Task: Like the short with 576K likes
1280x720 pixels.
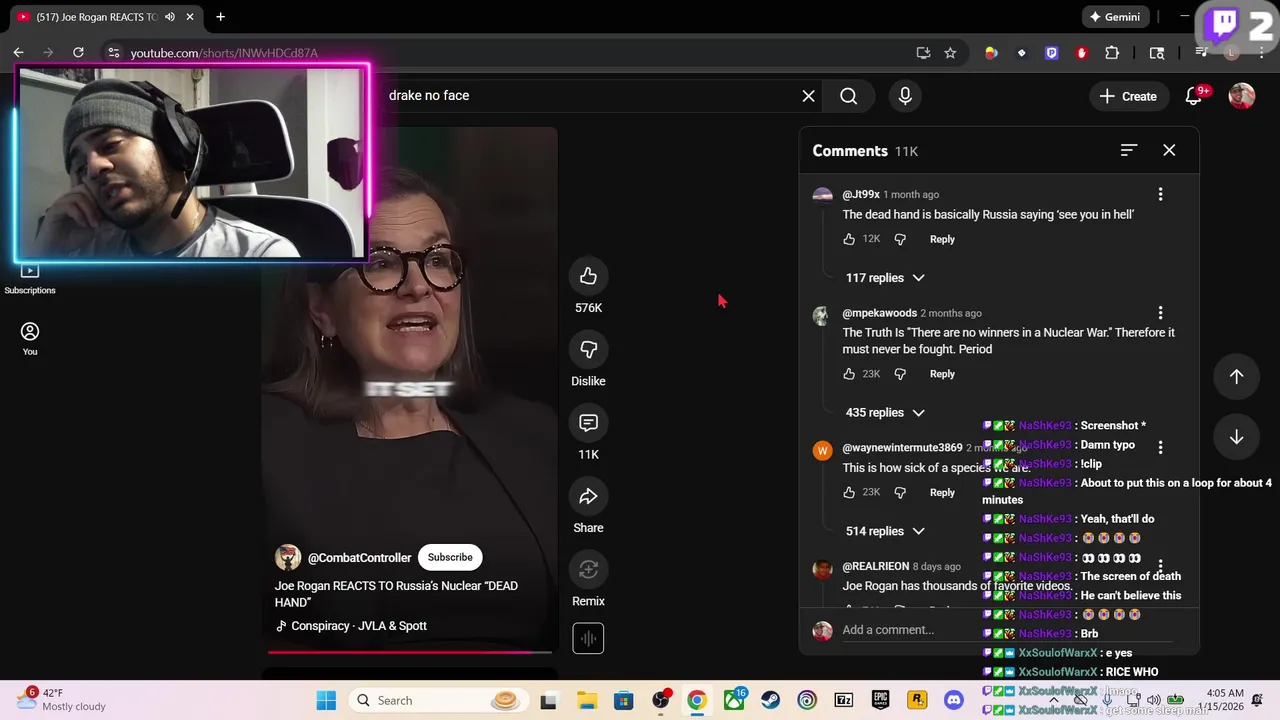Action: coord(588,276)
